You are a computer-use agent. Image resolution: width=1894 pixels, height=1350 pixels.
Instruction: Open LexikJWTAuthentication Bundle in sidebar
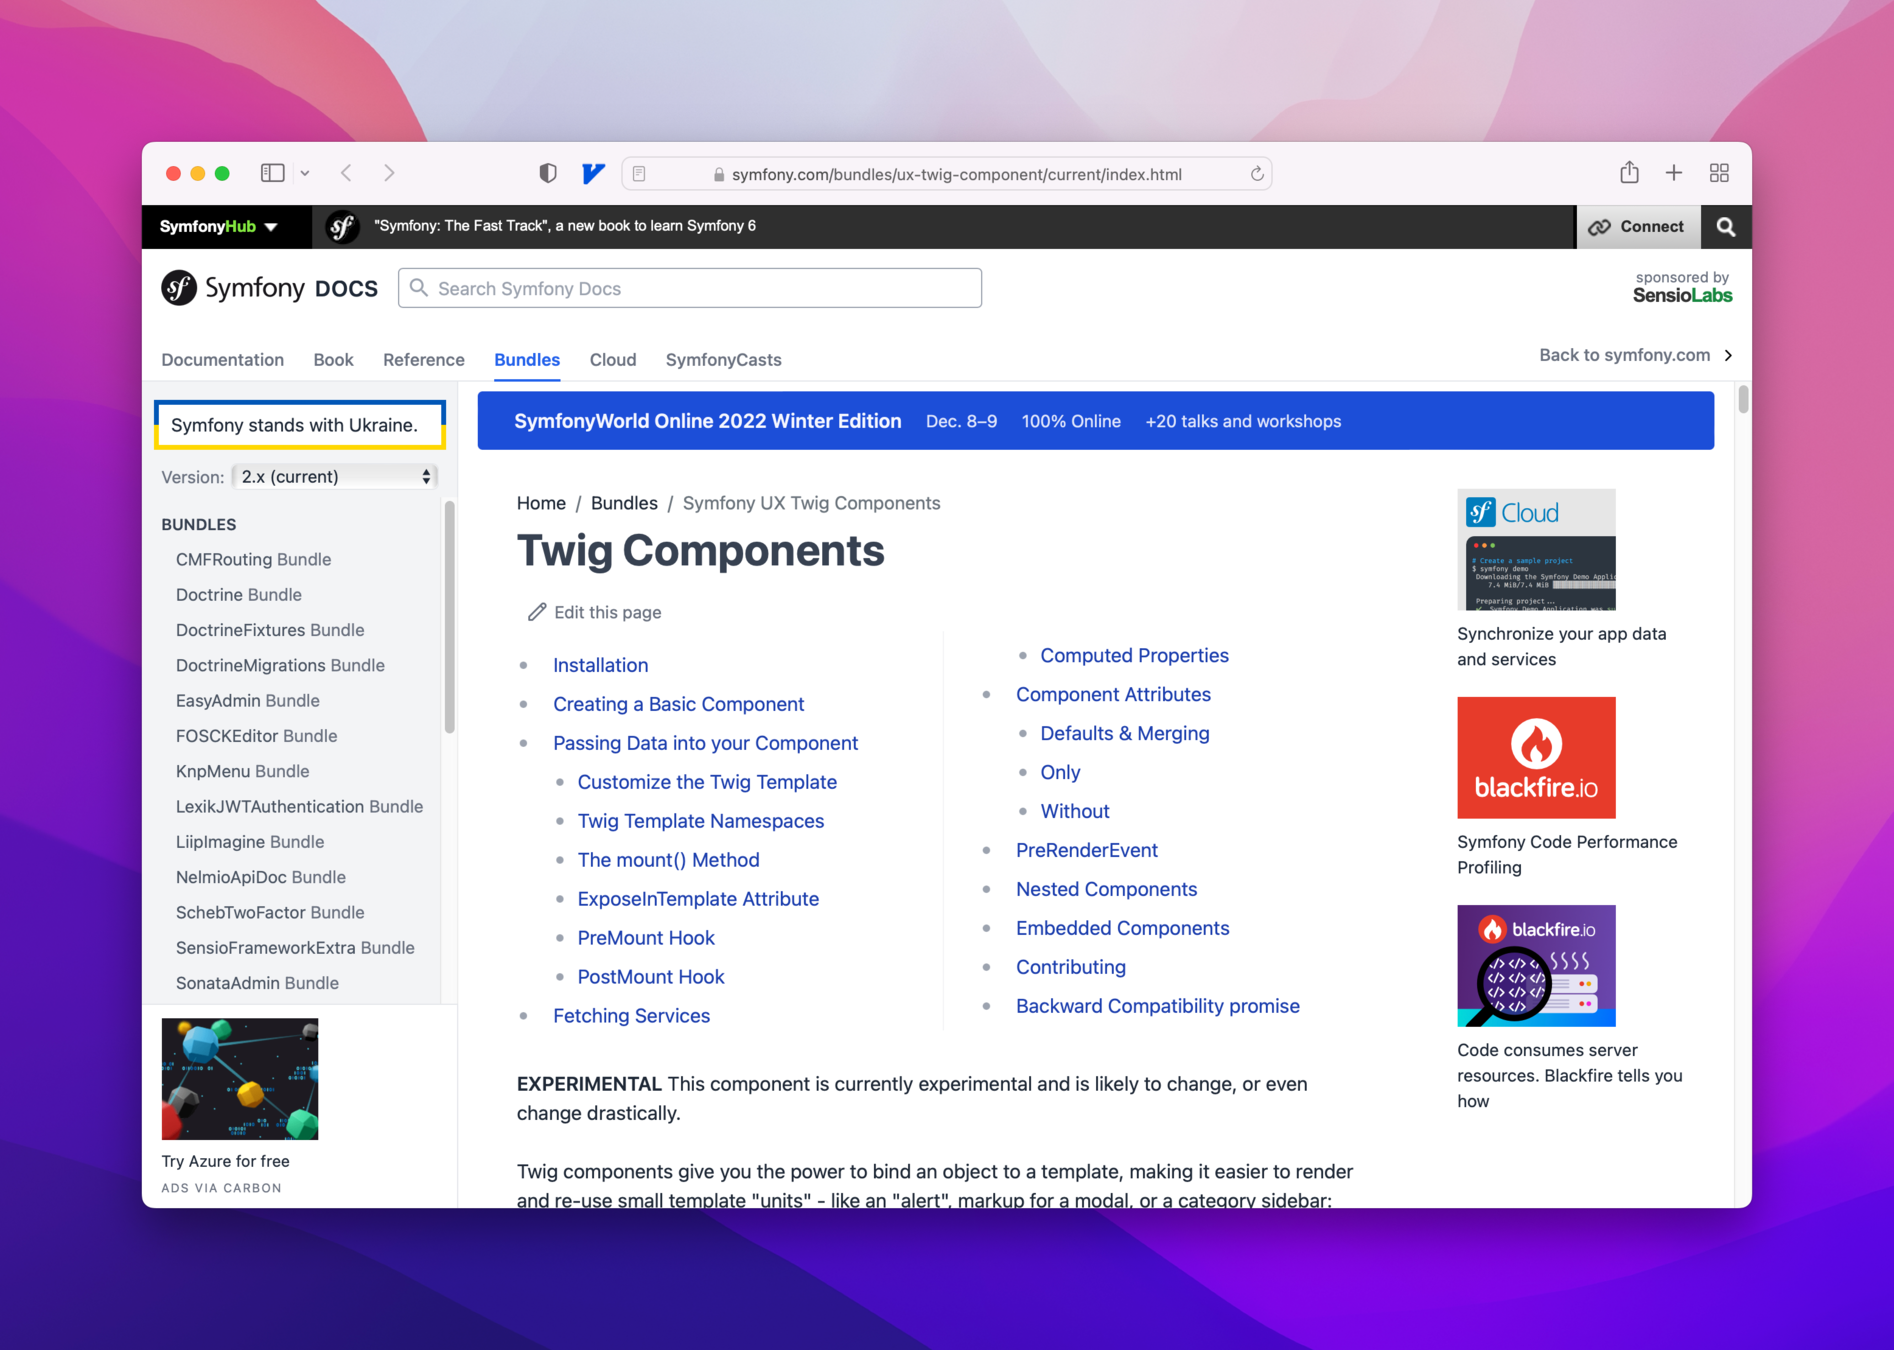[299, 807]
